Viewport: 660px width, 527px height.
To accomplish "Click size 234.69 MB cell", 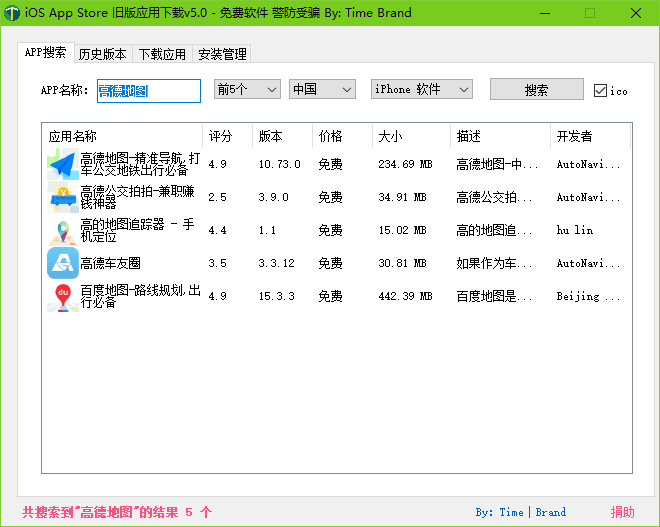I will pos(405,164).
